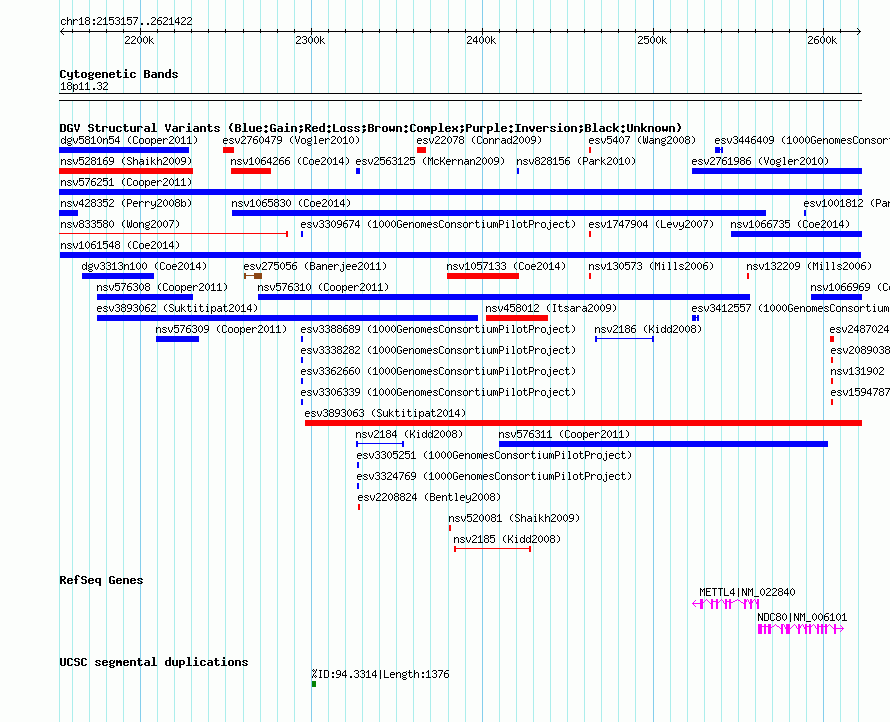Click nsv428352 (Perry2008b) label
The image size is (890, 722).
pyautogui.click(x=126, y=203)
